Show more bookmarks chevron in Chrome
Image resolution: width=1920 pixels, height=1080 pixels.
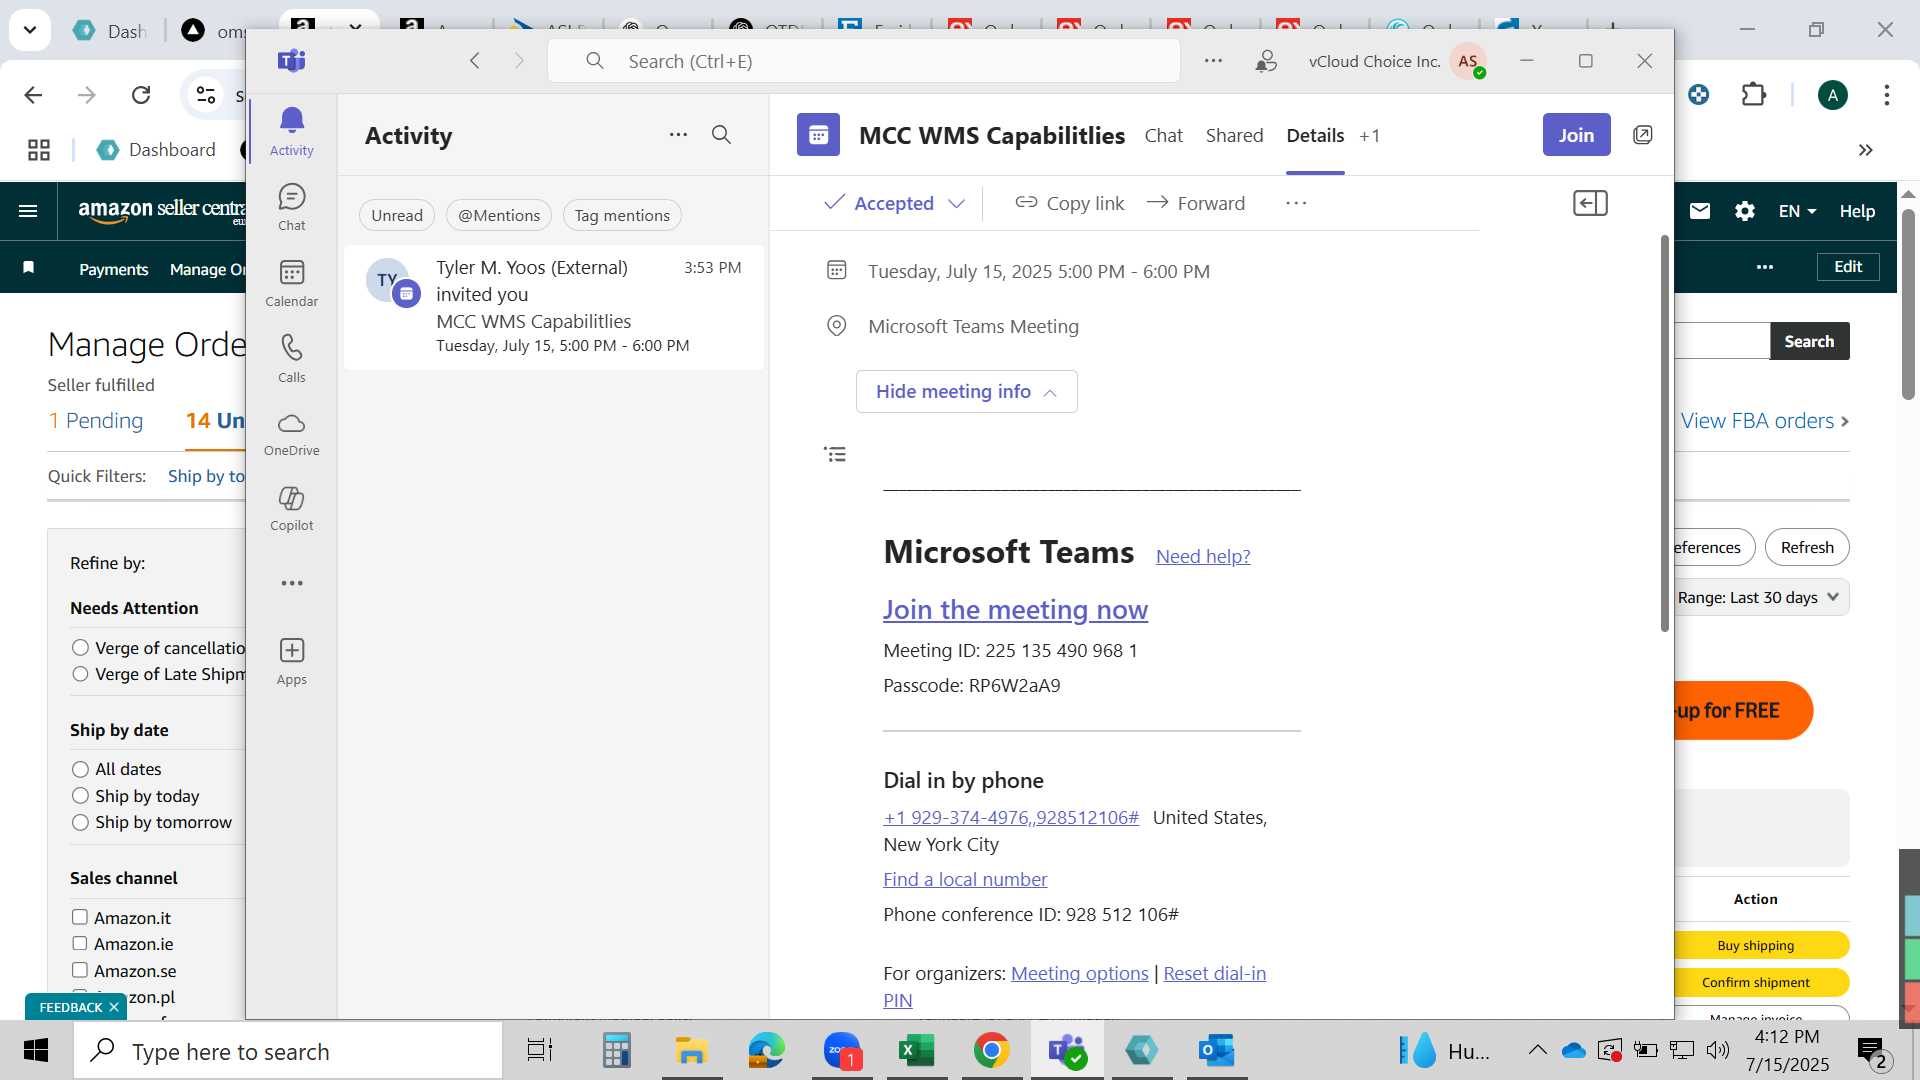[1865, 150]
